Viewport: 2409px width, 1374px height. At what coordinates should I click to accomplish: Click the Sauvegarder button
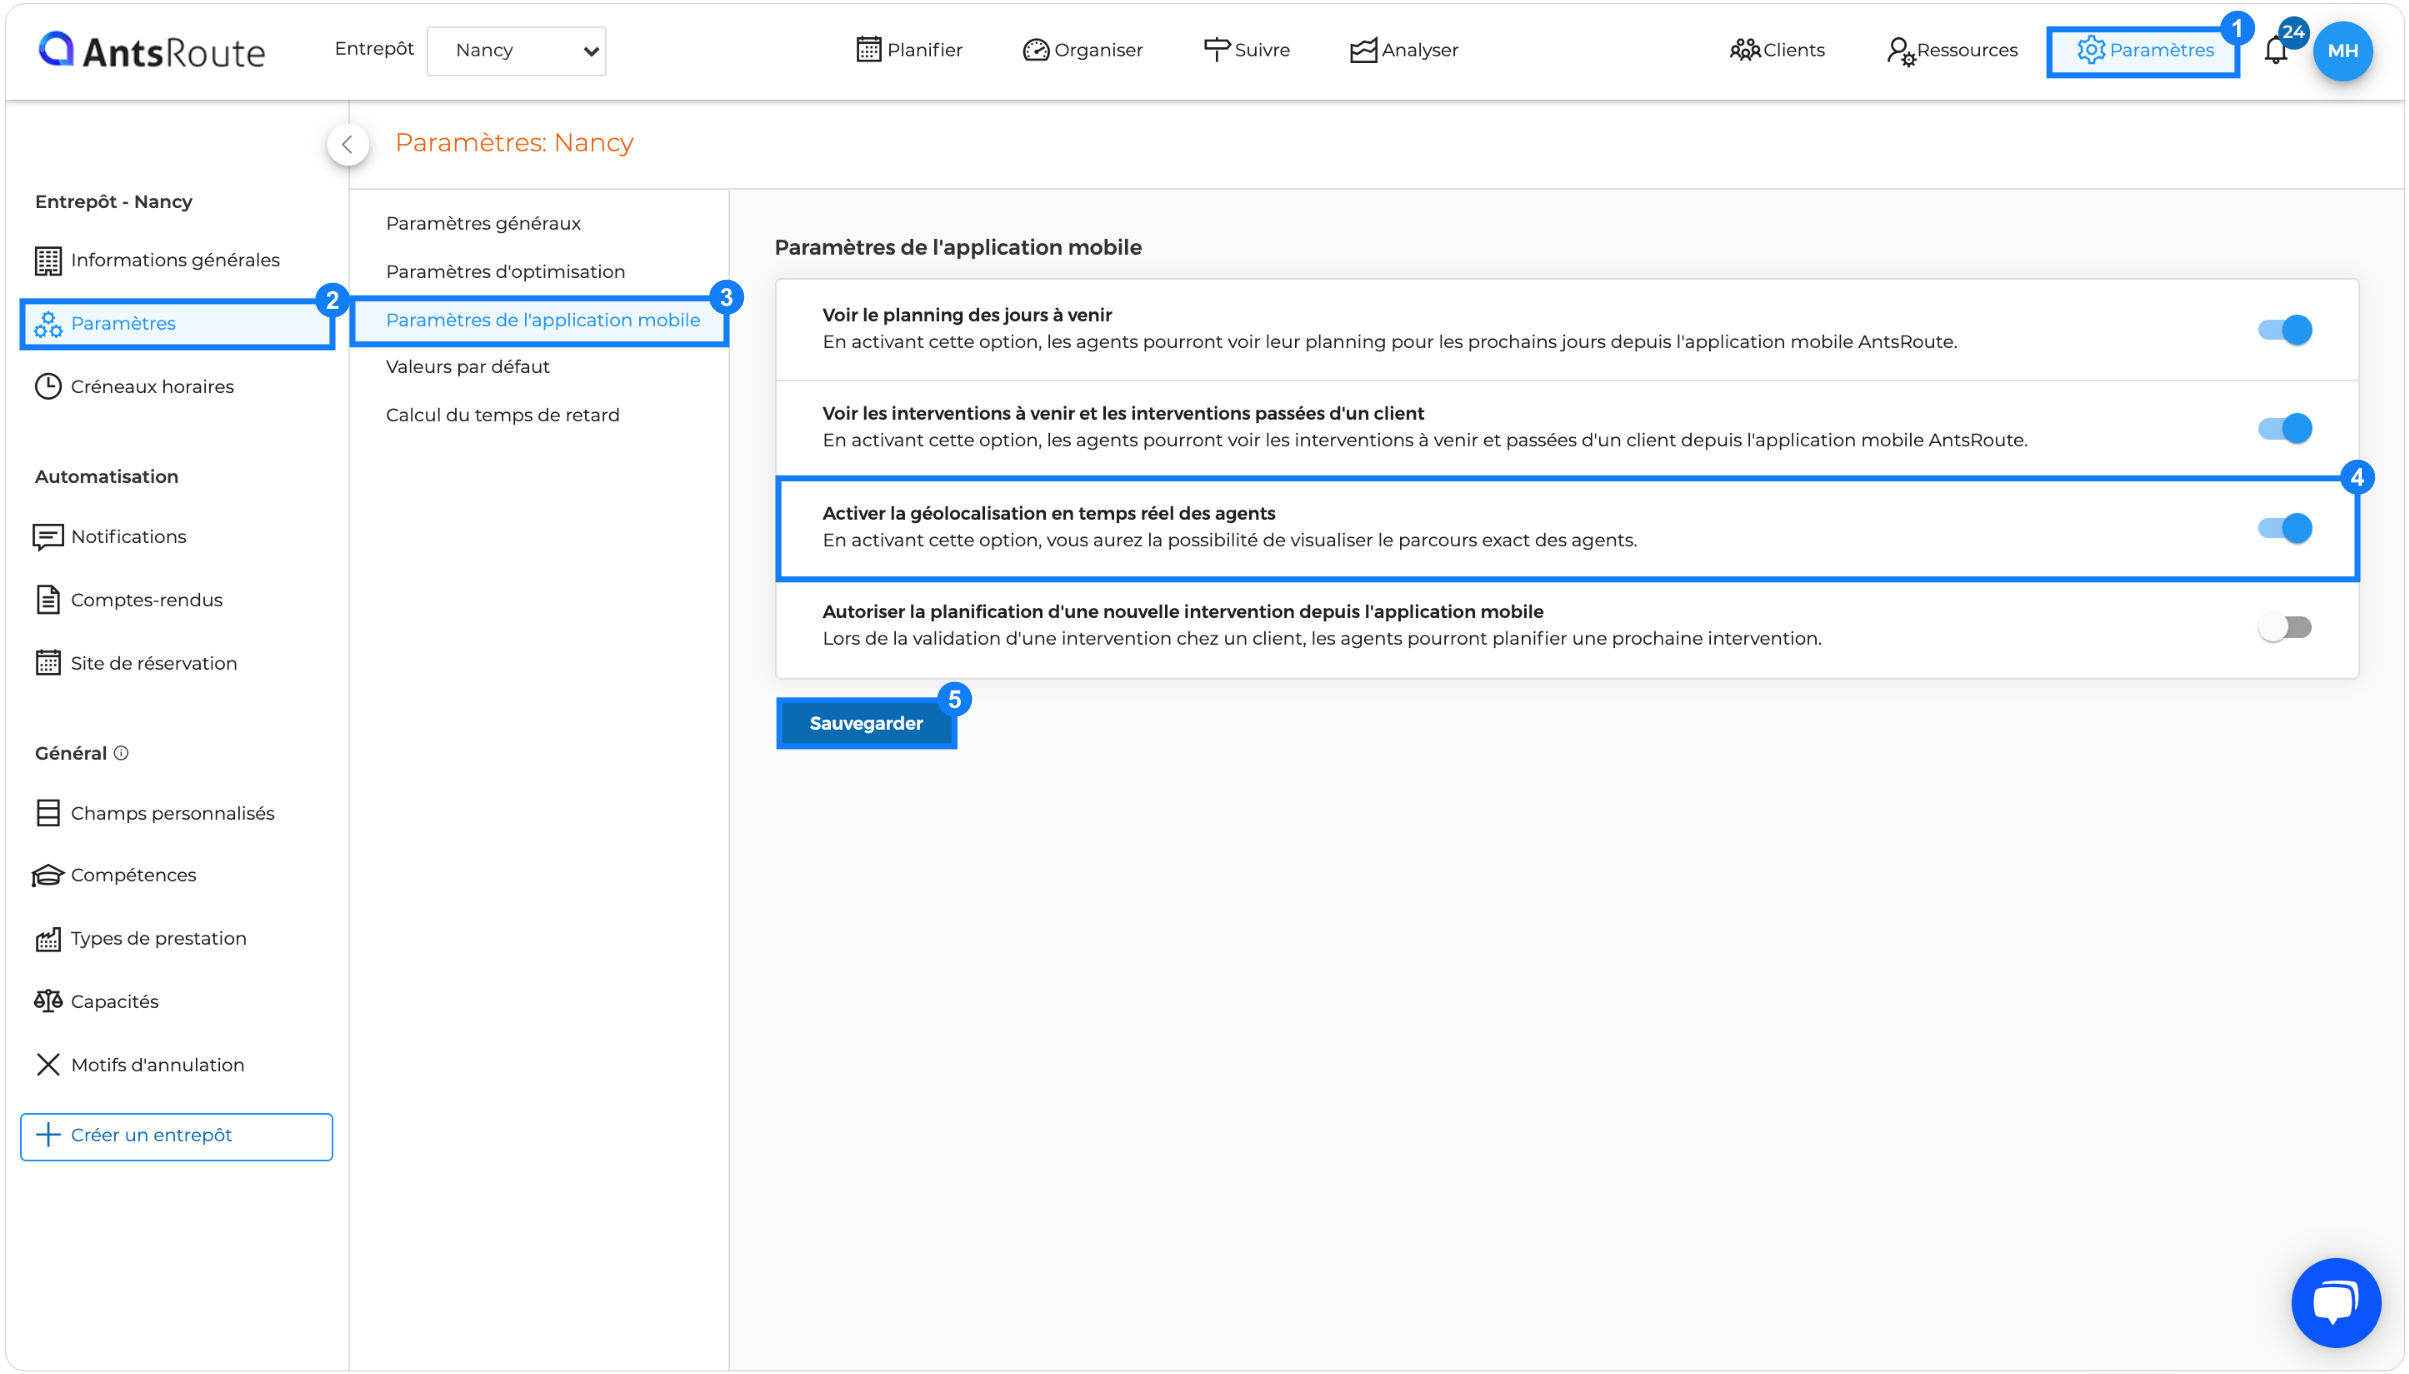coord(866,723)
